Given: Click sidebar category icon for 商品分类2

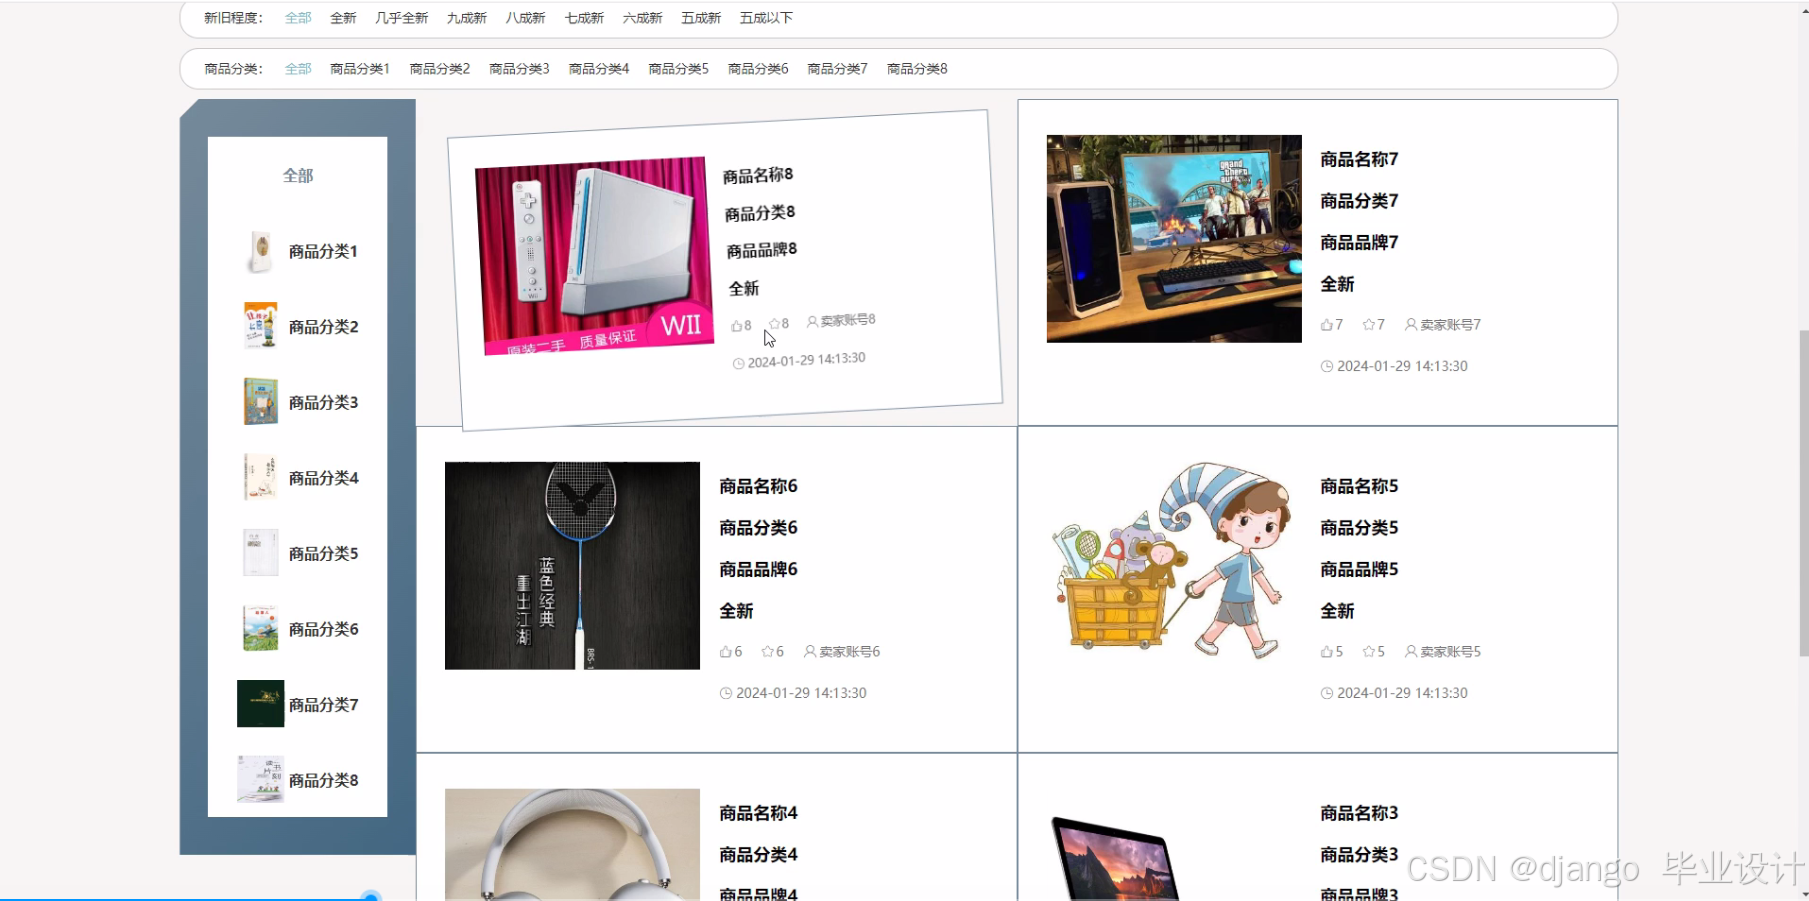Looking at the screenshot, I should coord(260,326).
